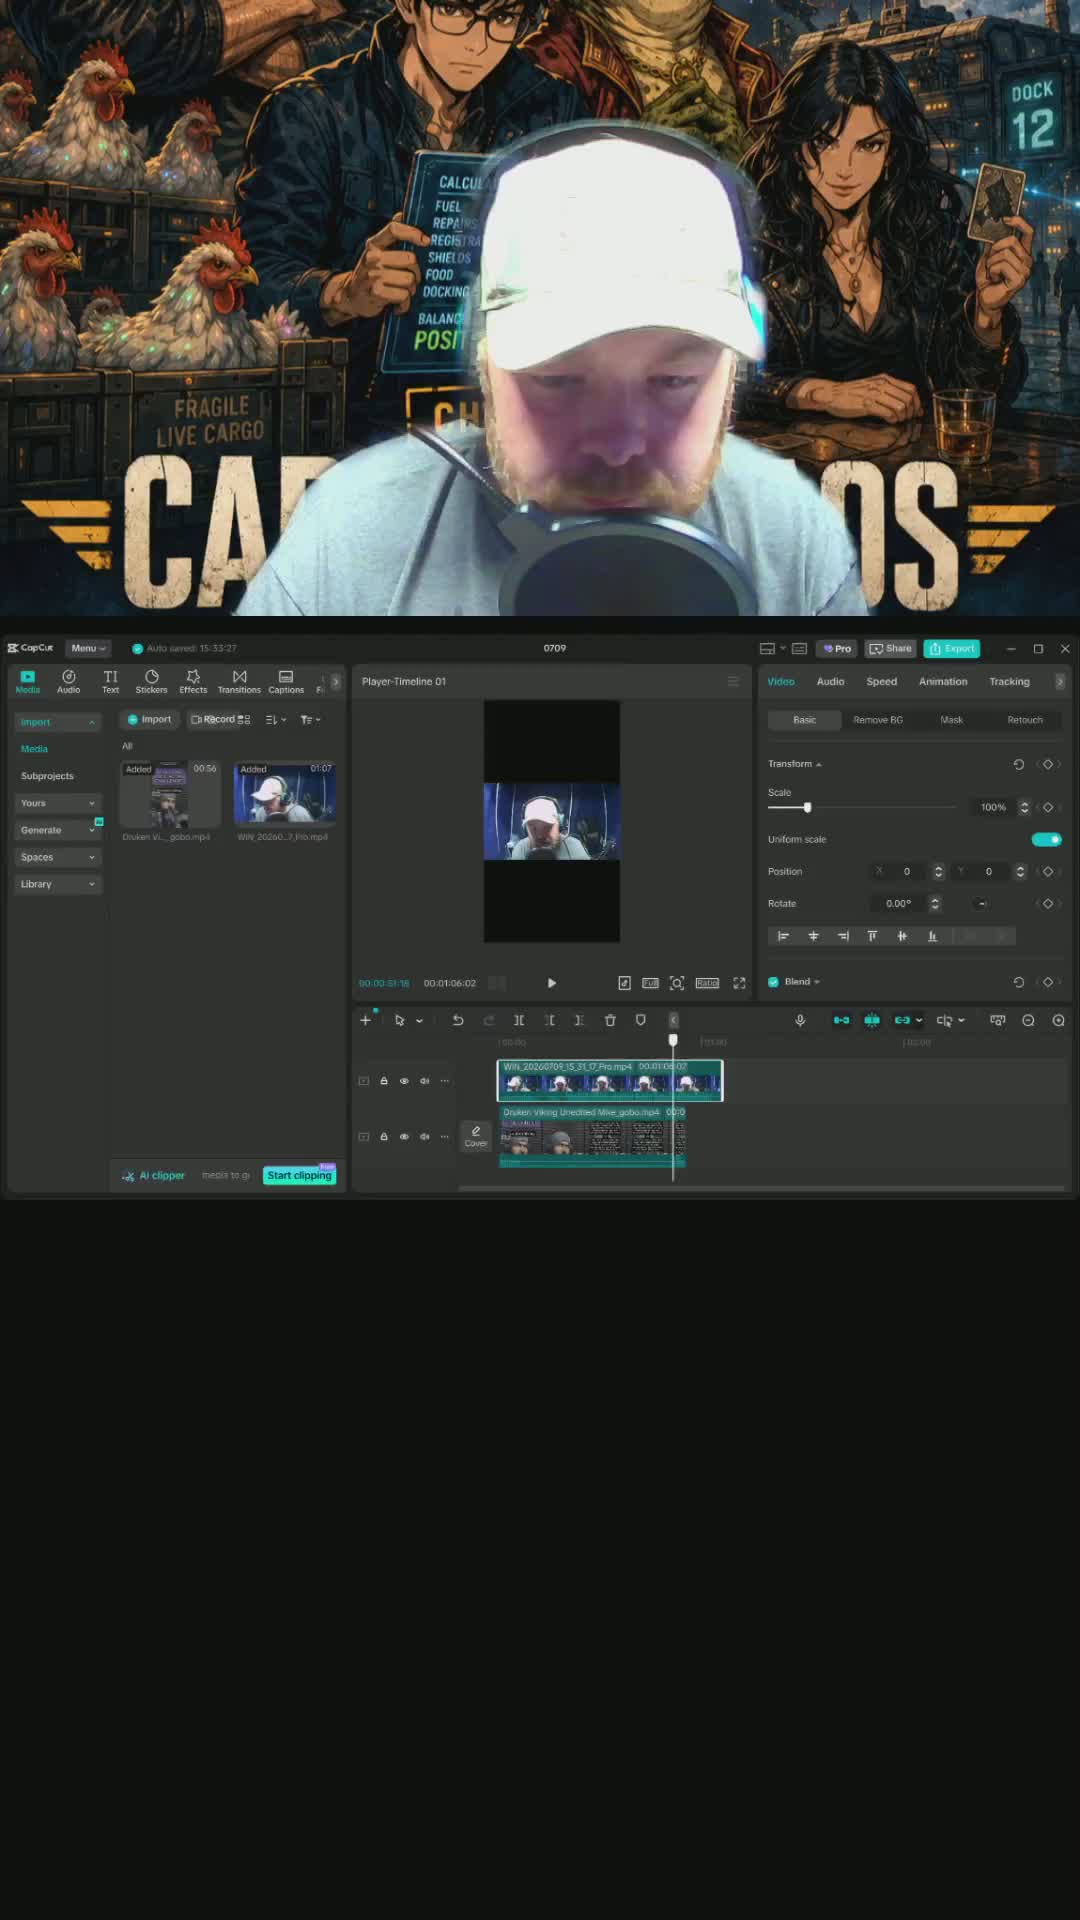Viewport: 1080px width, 1920px height.
Task: Uncheck the Blend checkbox
Action: point(773,982)
